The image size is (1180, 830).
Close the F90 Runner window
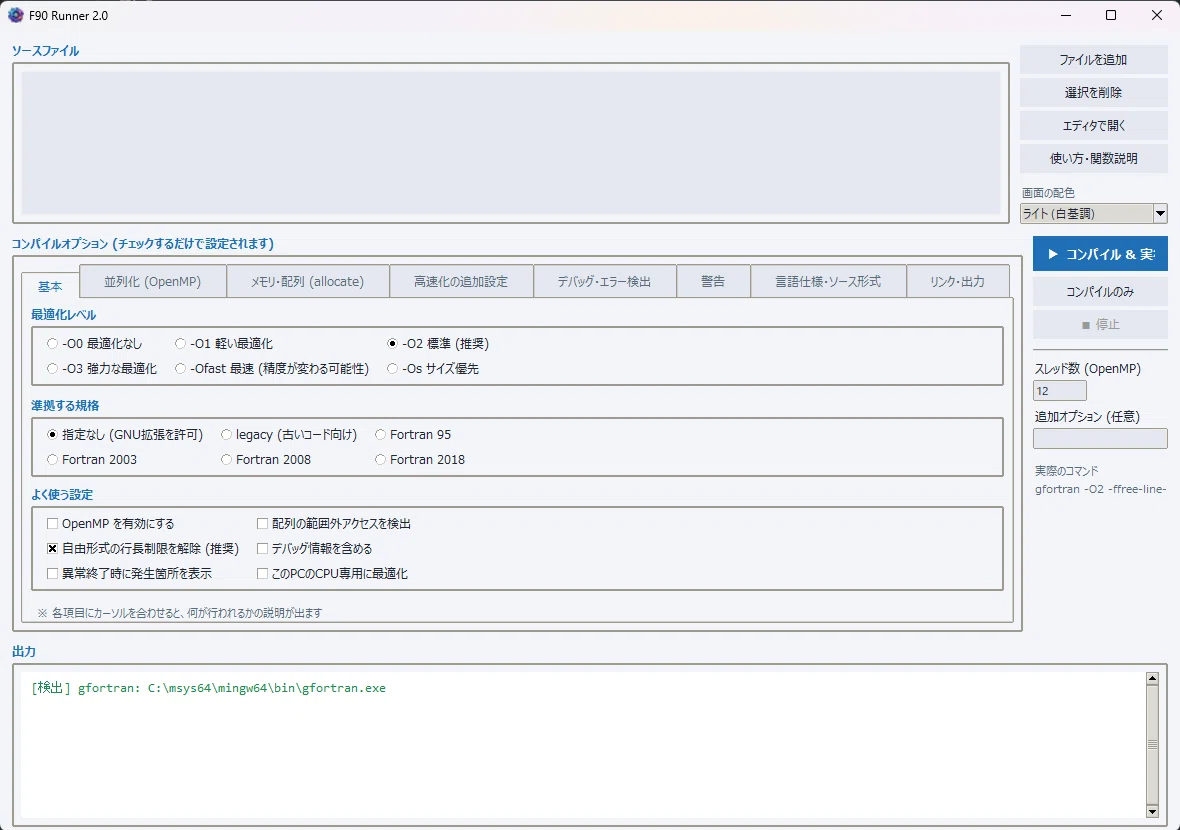[1157, 15]
